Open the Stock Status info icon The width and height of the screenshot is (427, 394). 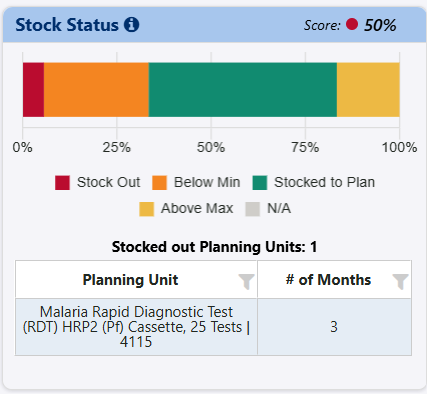click(x=131, y=25)
